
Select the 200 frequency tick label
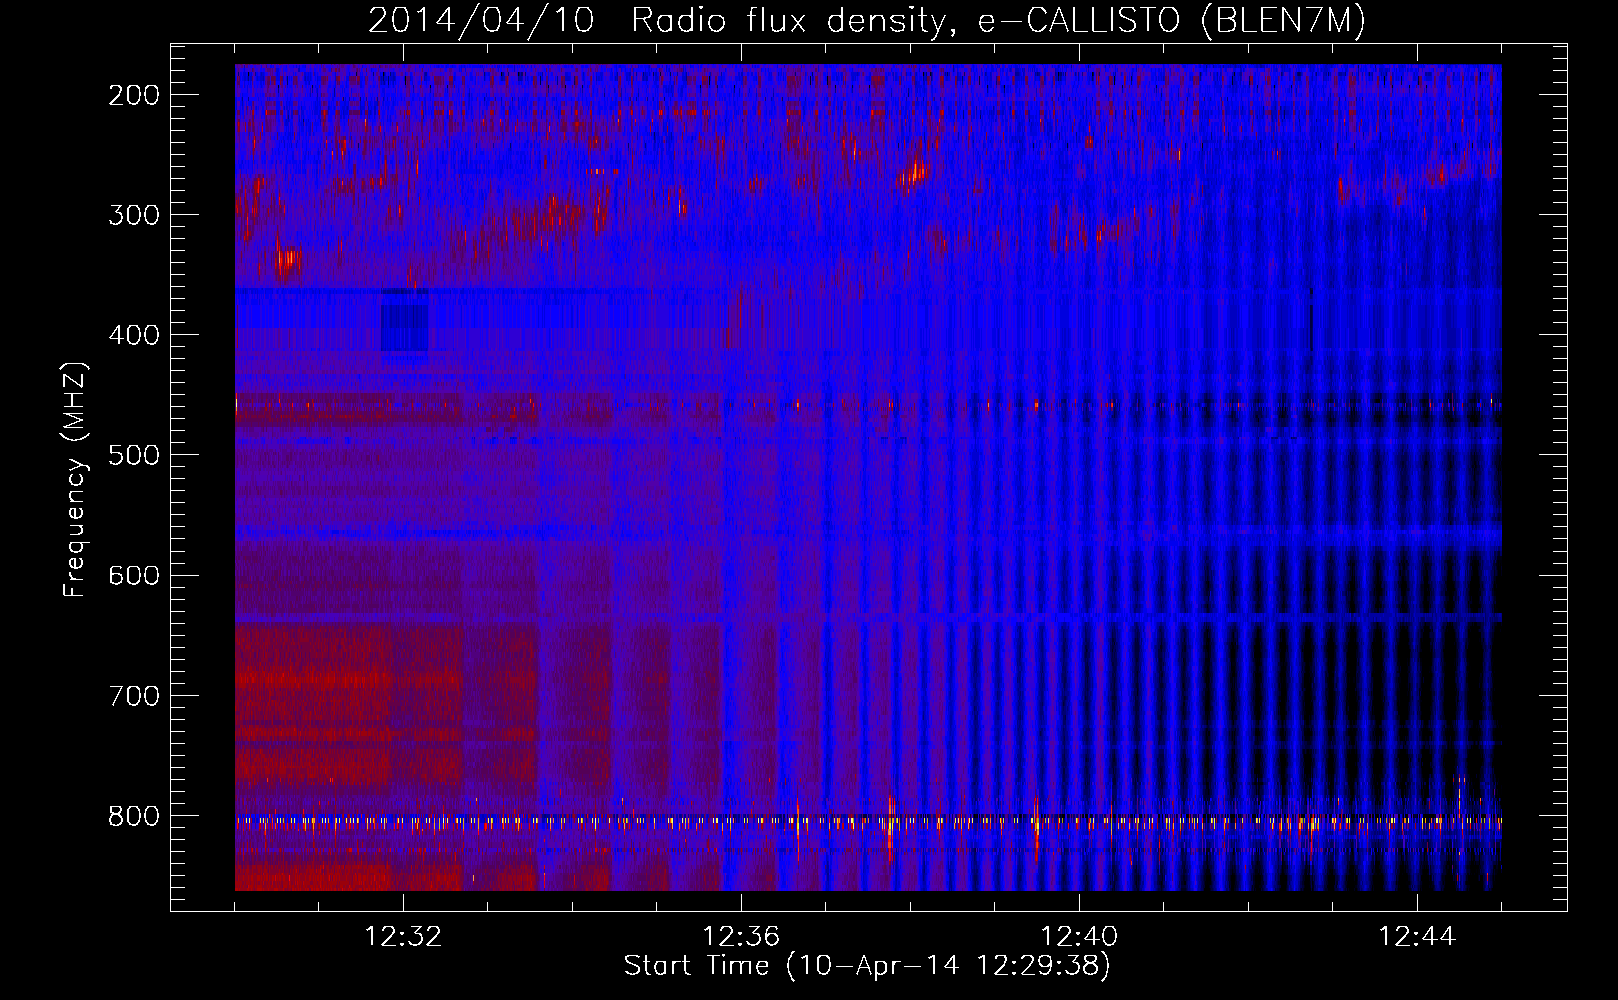click(134, 95)
